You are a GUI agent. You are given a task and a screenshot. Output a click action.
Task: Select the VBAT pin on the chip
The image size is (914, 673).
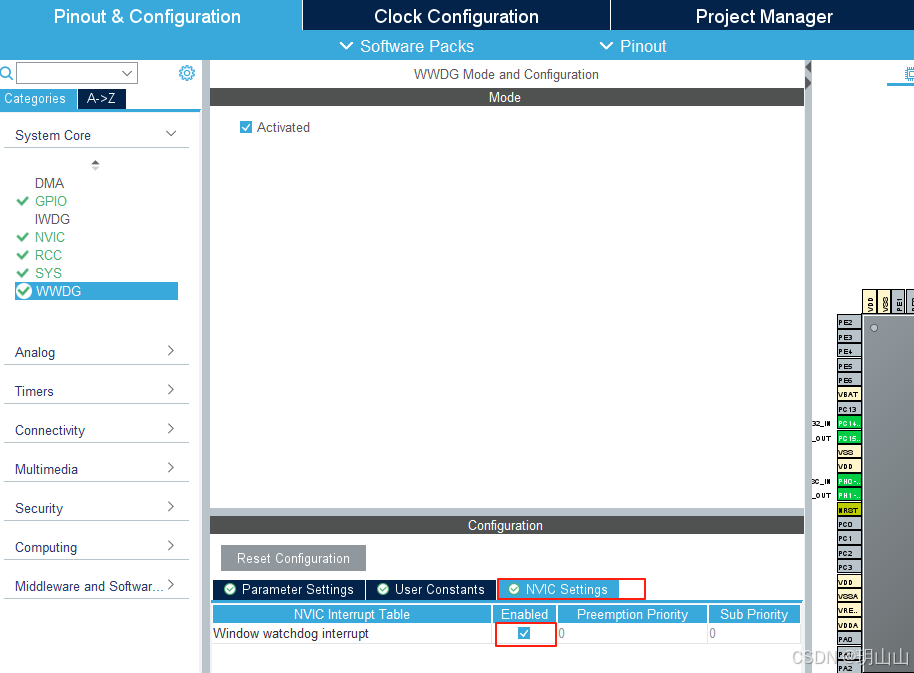pyautogui.click(x=849, y=394)
